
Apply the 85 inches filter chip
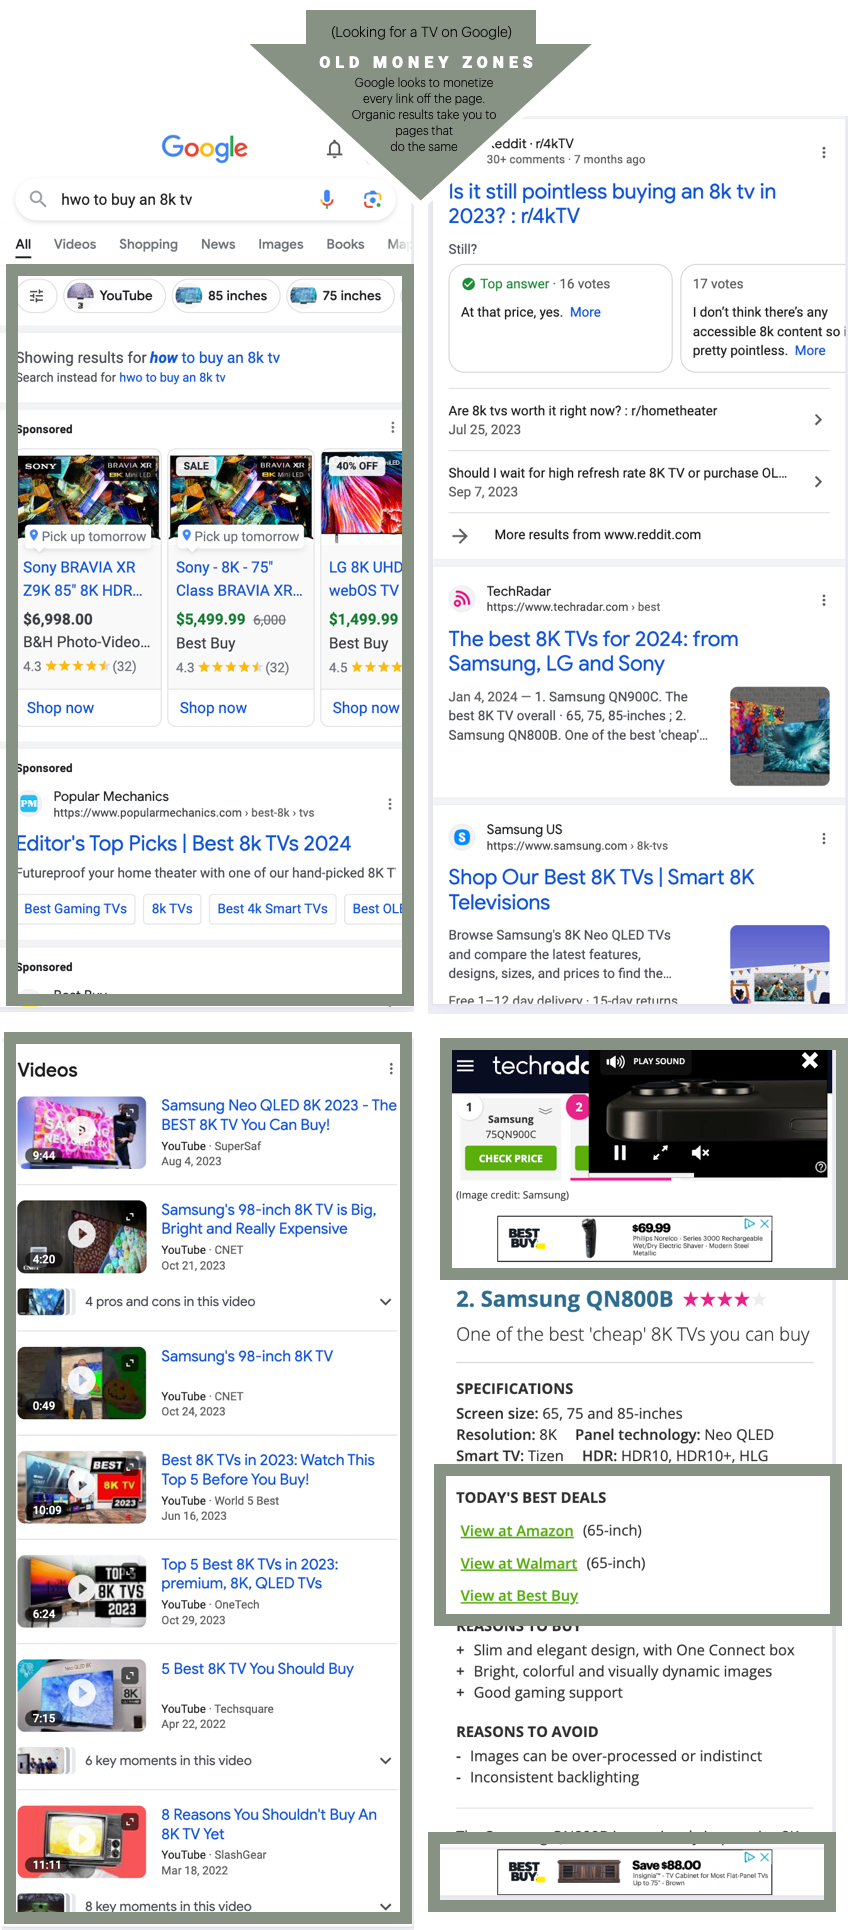tap(224, 296)
